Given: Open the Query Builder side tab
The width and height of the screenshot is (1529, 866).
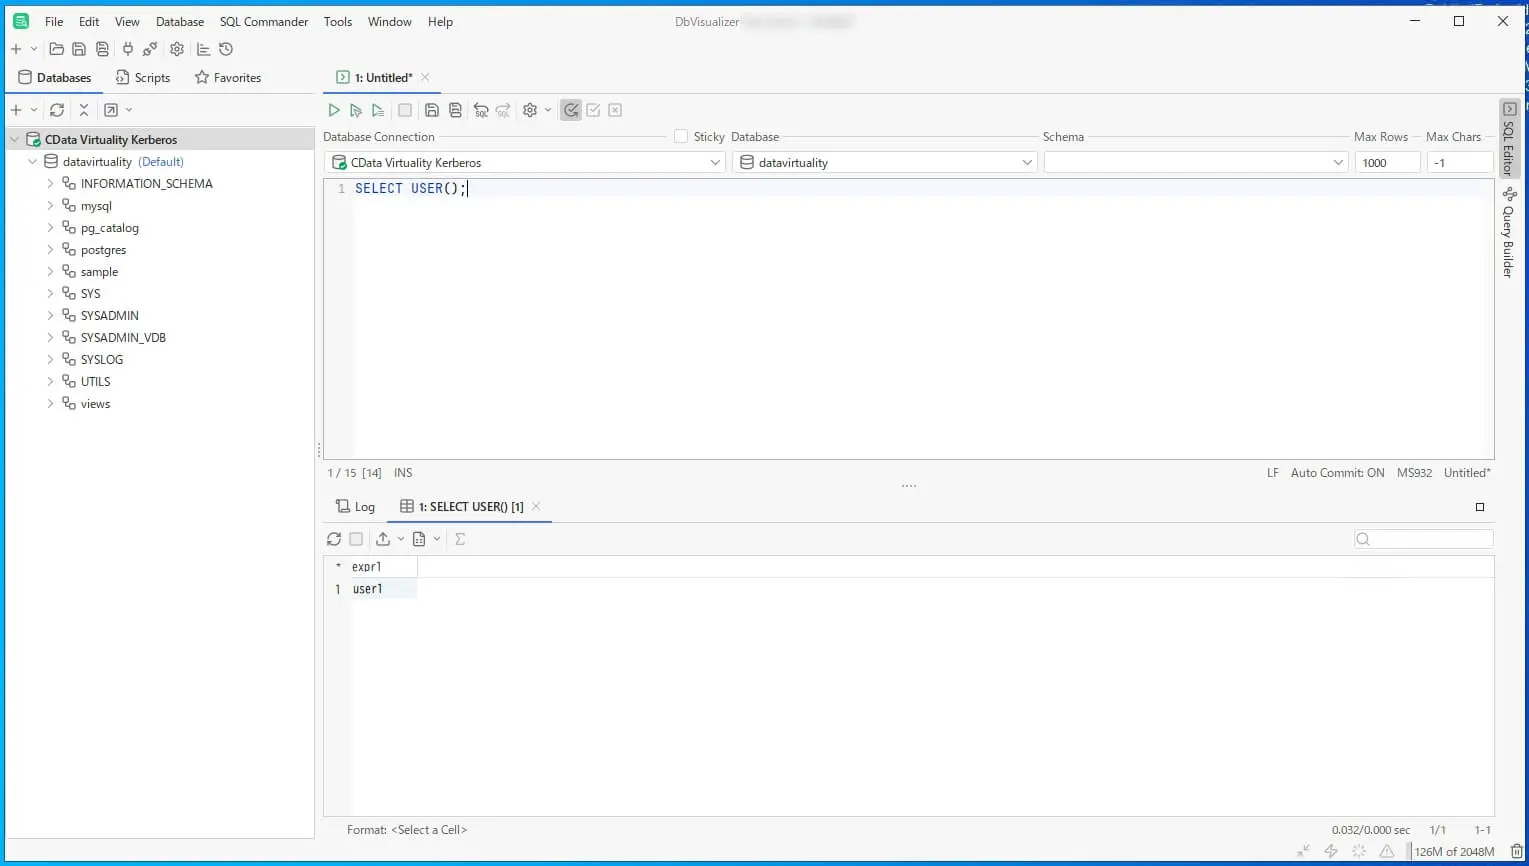Looking at the screenshot, I should pyautogui.click(x=1509, y=233).
